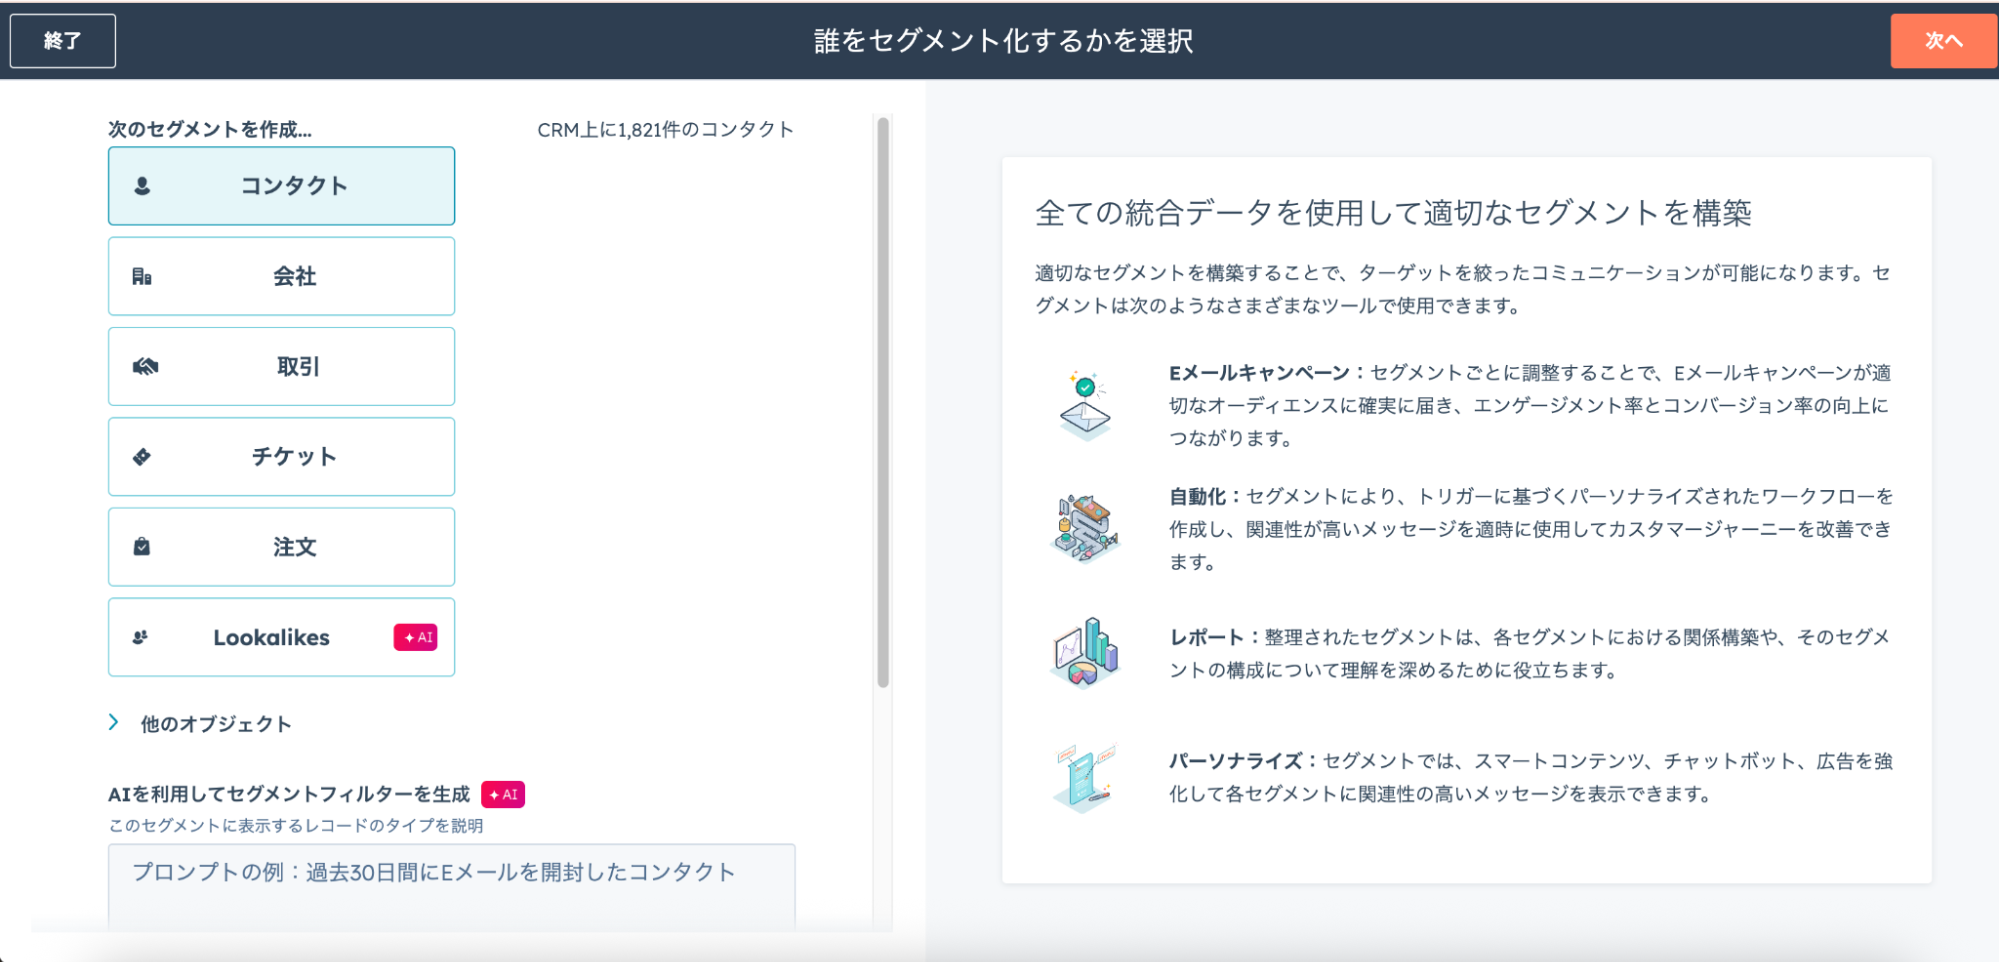
Task: Click the contact person icon
Action: pyautogui.click(x=142, y=186)
